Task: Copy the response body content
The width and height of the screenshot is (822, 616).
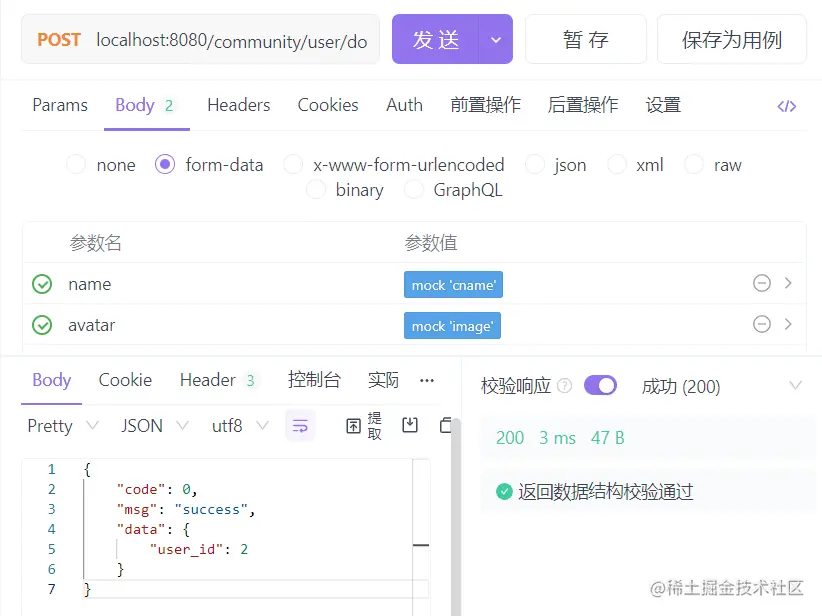Action: coord(445,425)
